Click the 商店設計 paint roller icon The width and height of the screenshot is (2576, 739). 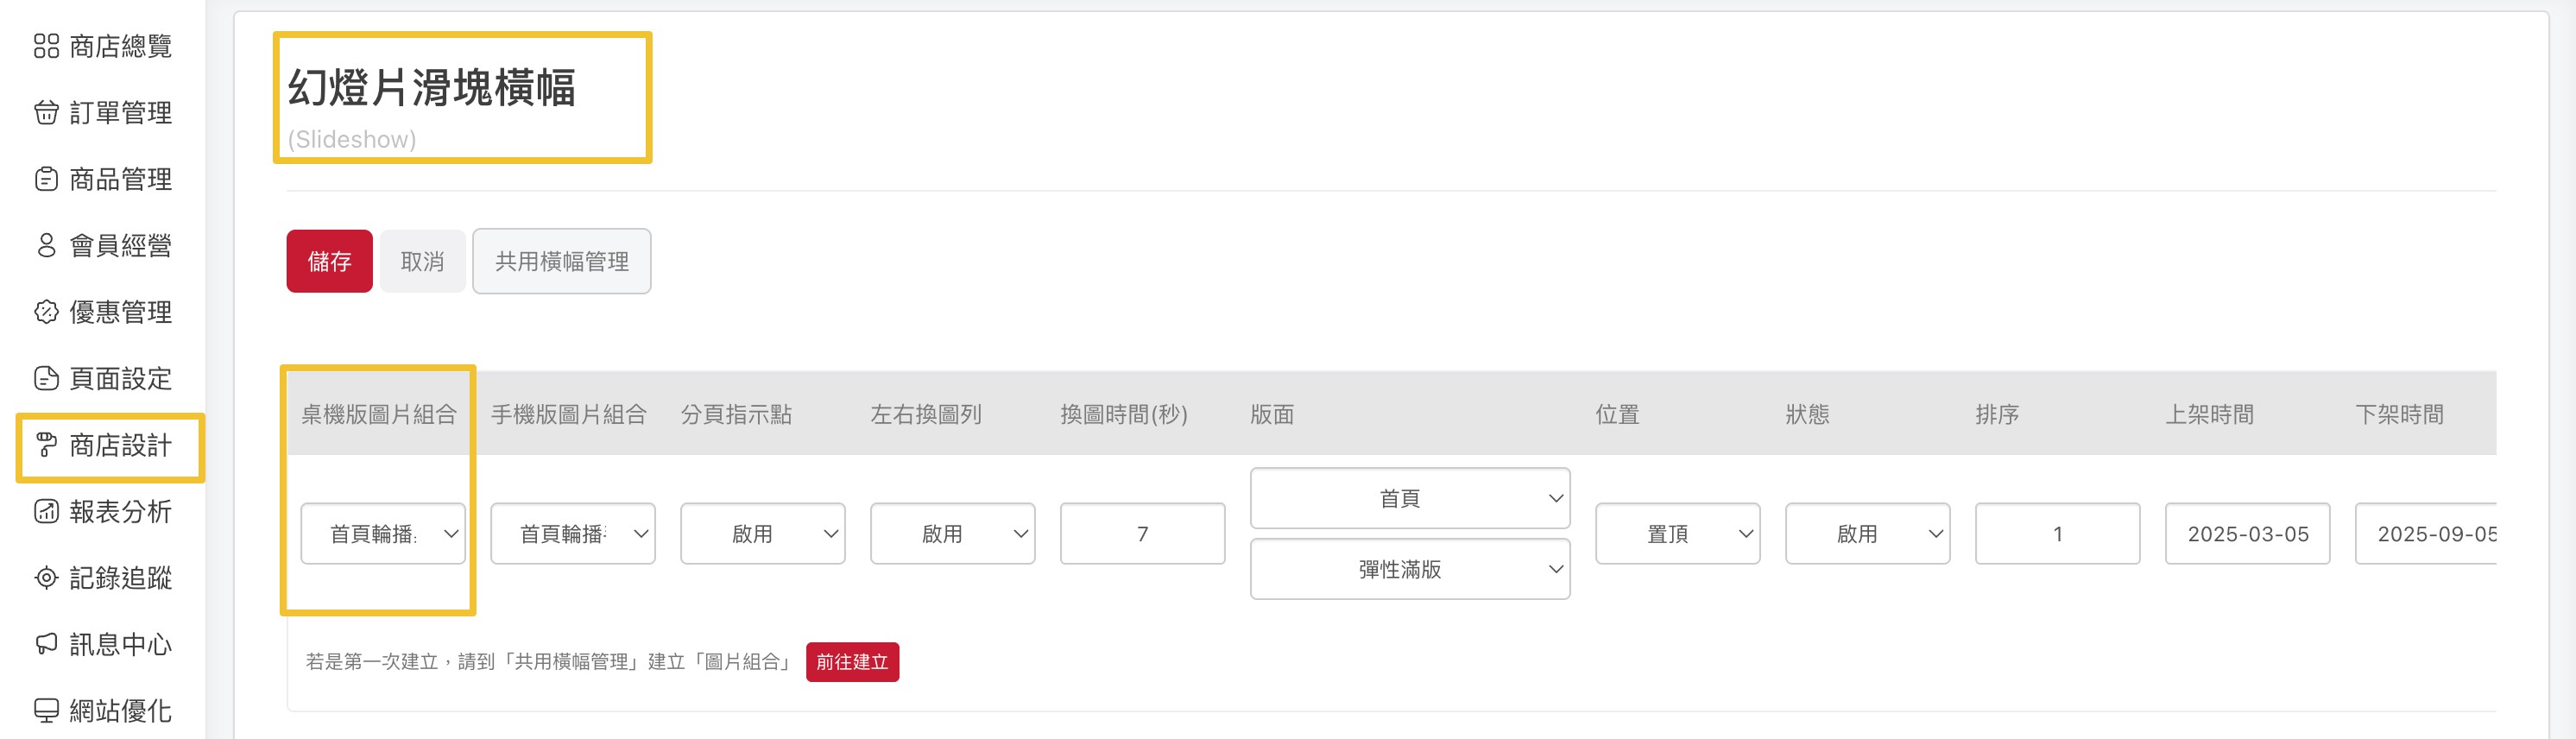tap(46, 445)
